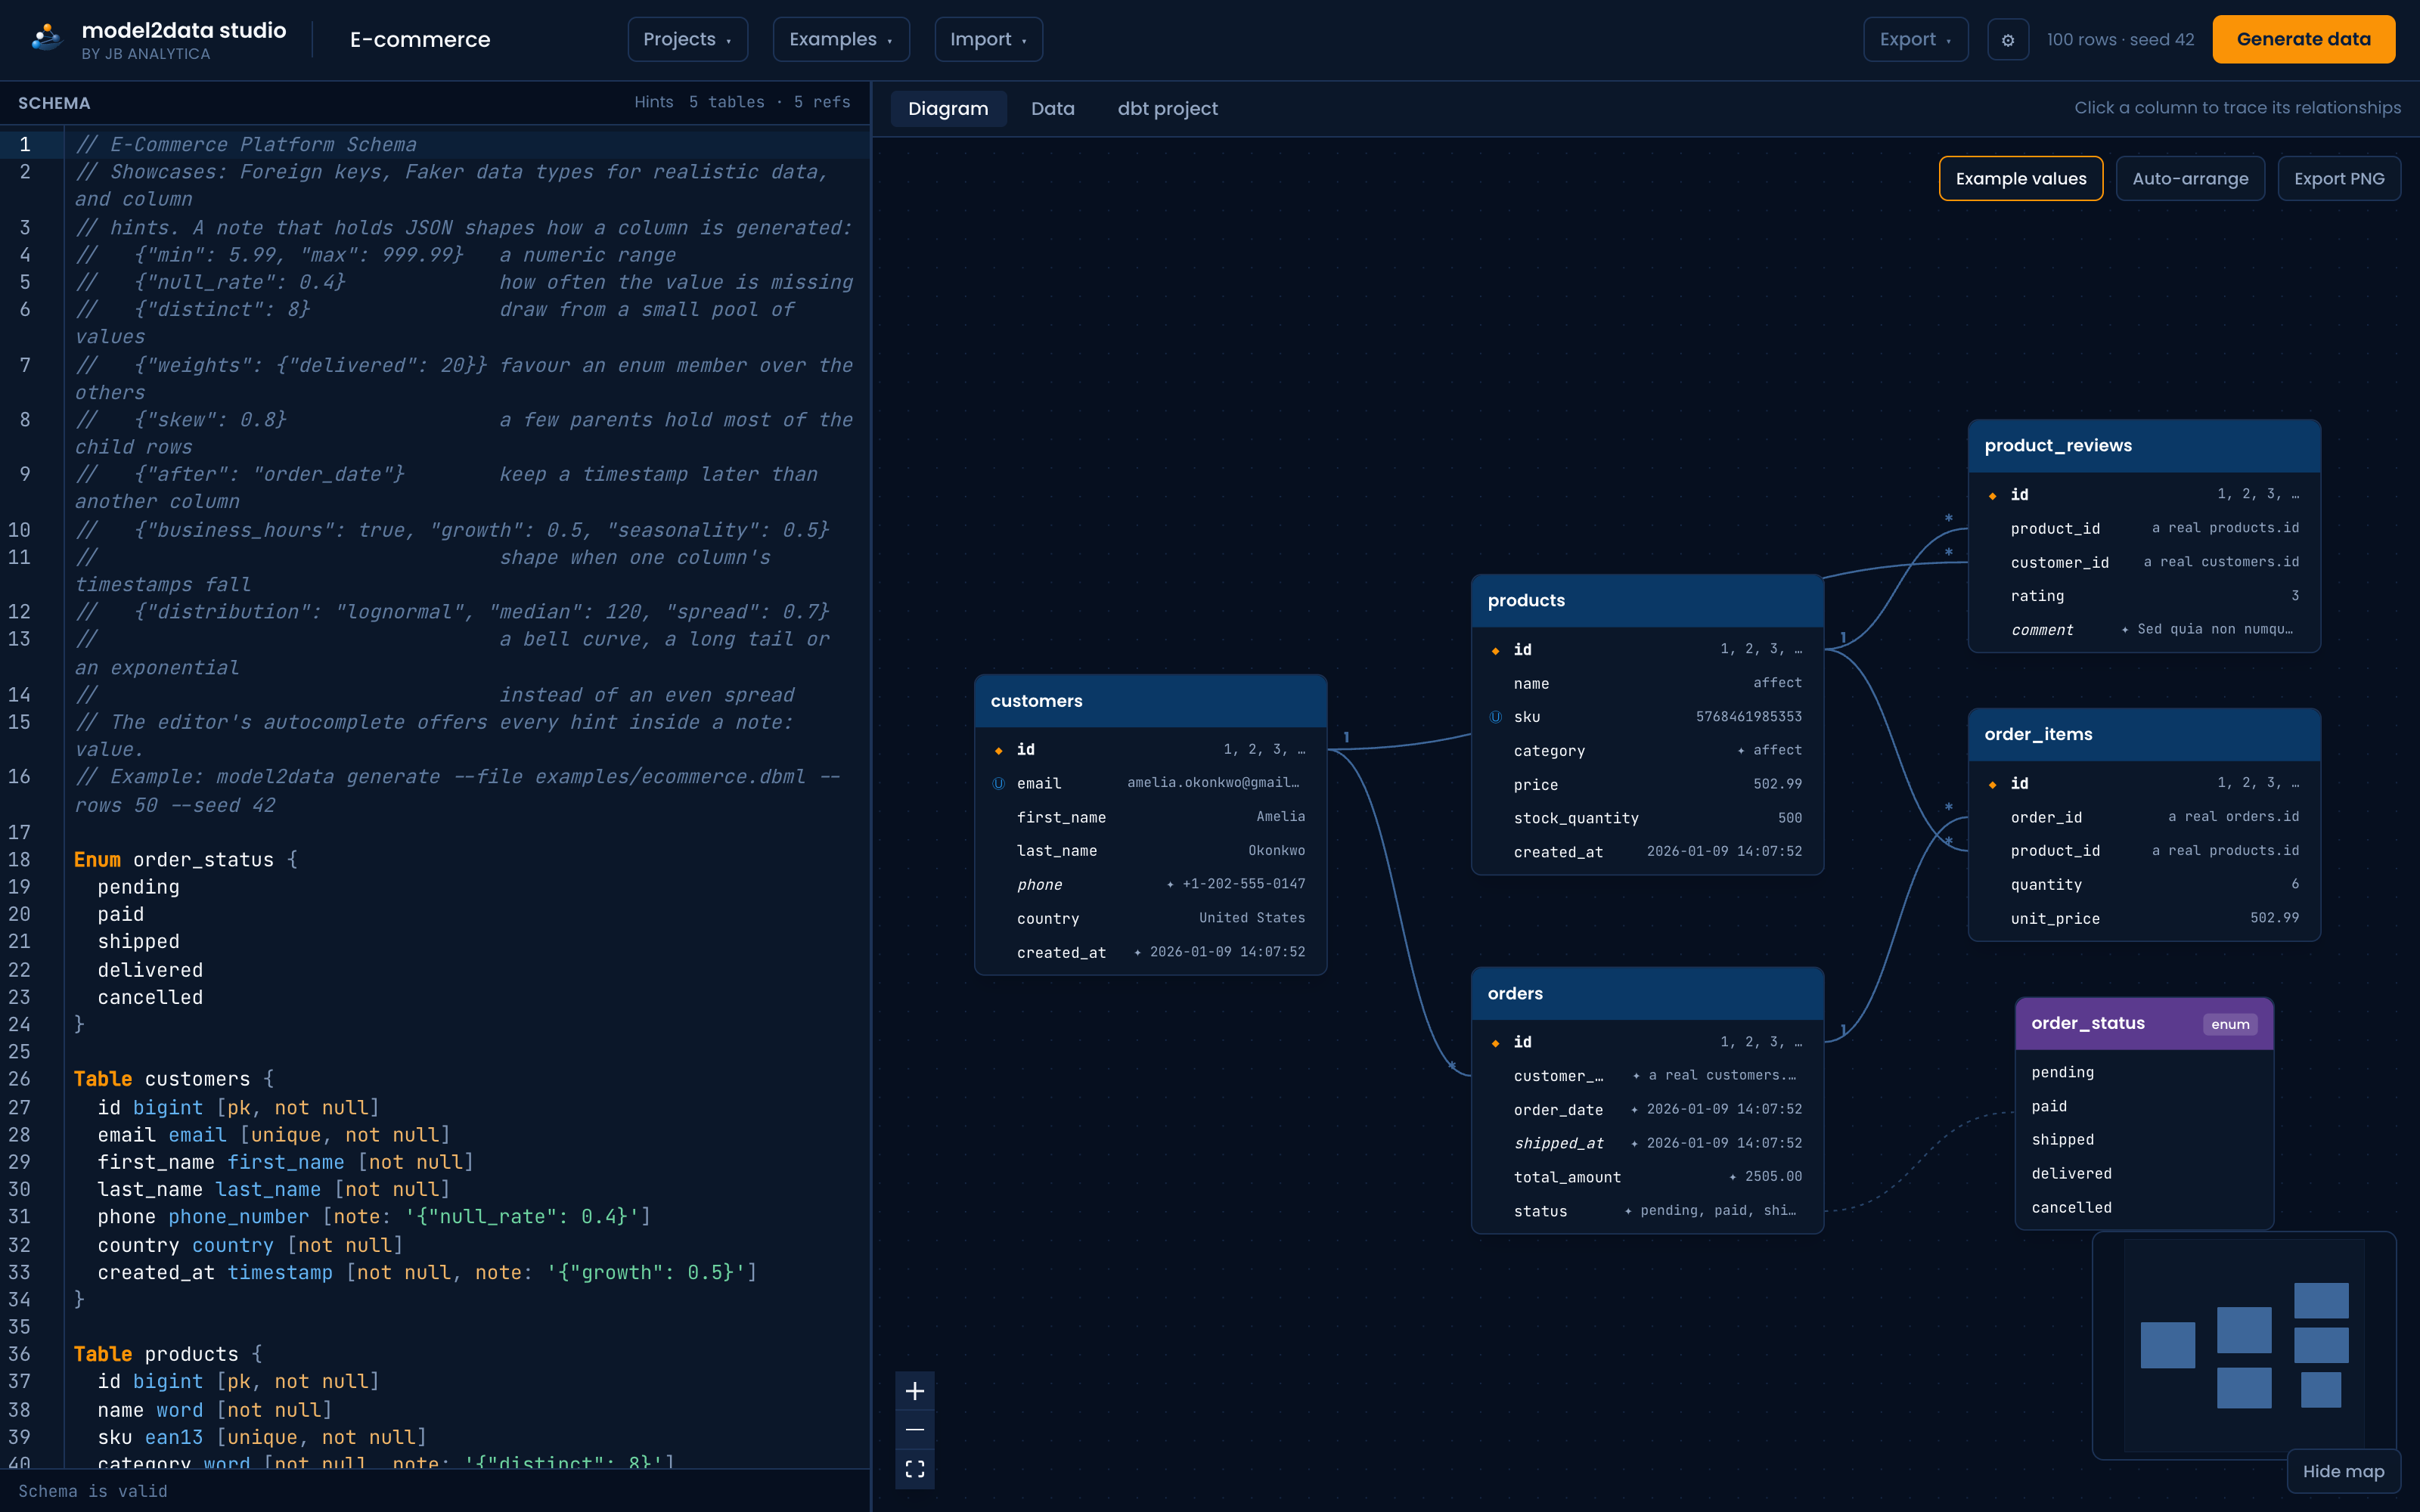Image resolution: width=2420 pixels, height=1512 pixels.
Task: Click the Generate data button
Action: [x=2303, y=39]
